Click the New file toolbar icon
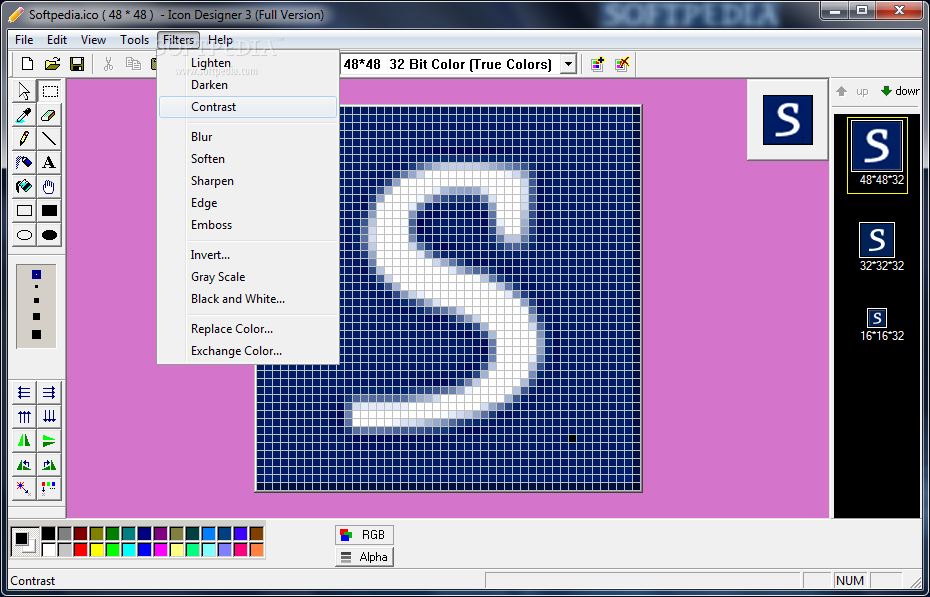The width and height of the screenshot is (930, 597). 27,64
